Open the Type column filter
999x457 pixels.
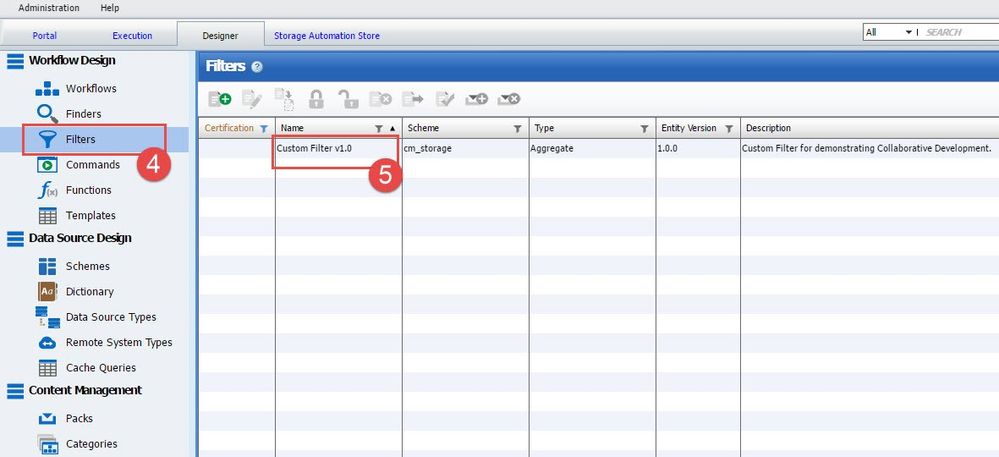click(x=644, y=129)
